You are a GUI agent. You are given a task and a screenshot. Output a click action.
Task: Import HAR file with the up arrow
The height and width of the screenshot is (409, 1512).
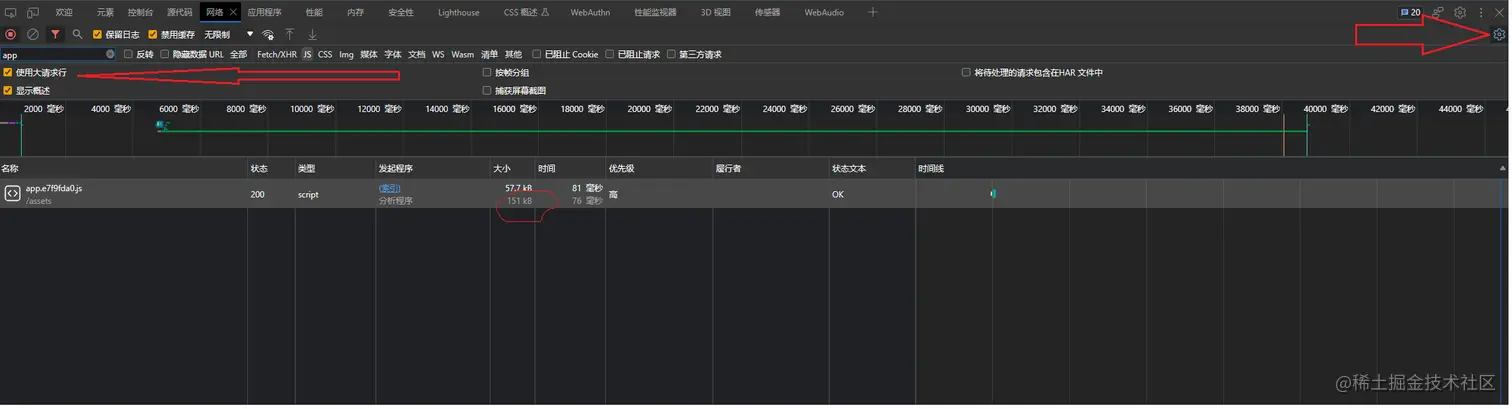click(x=290, y=34)
